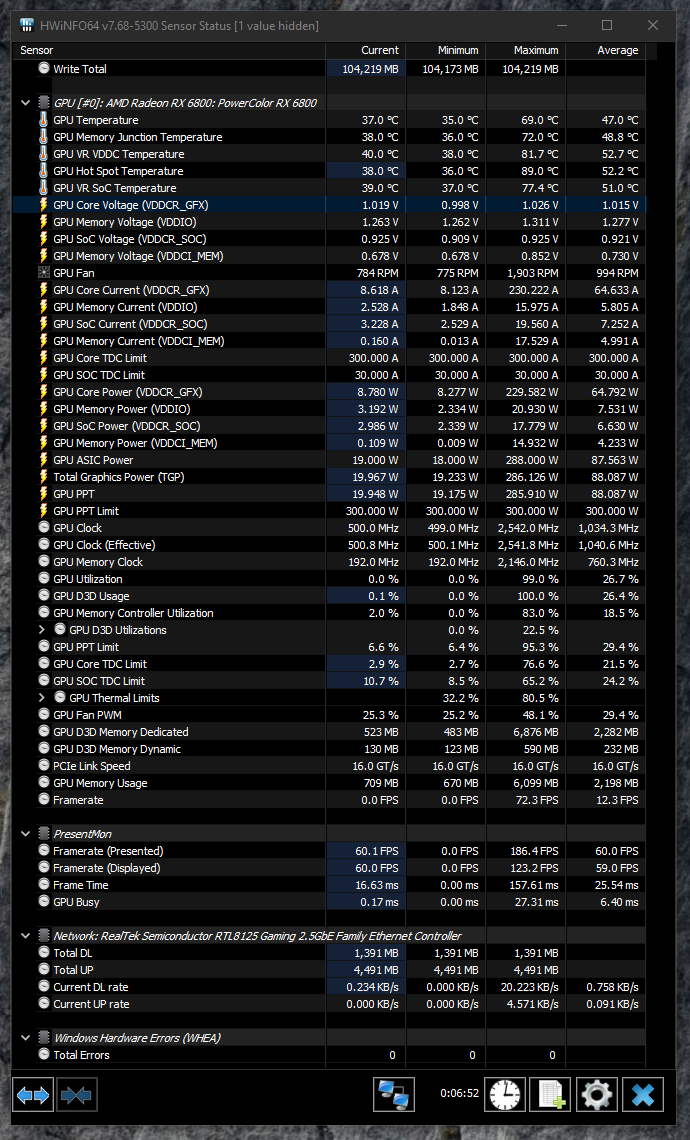Viewport: 690px width, 1140px height.
Task: Select the GPU Core Voltage (VDDCR_GFX) row
Action: 329,205
